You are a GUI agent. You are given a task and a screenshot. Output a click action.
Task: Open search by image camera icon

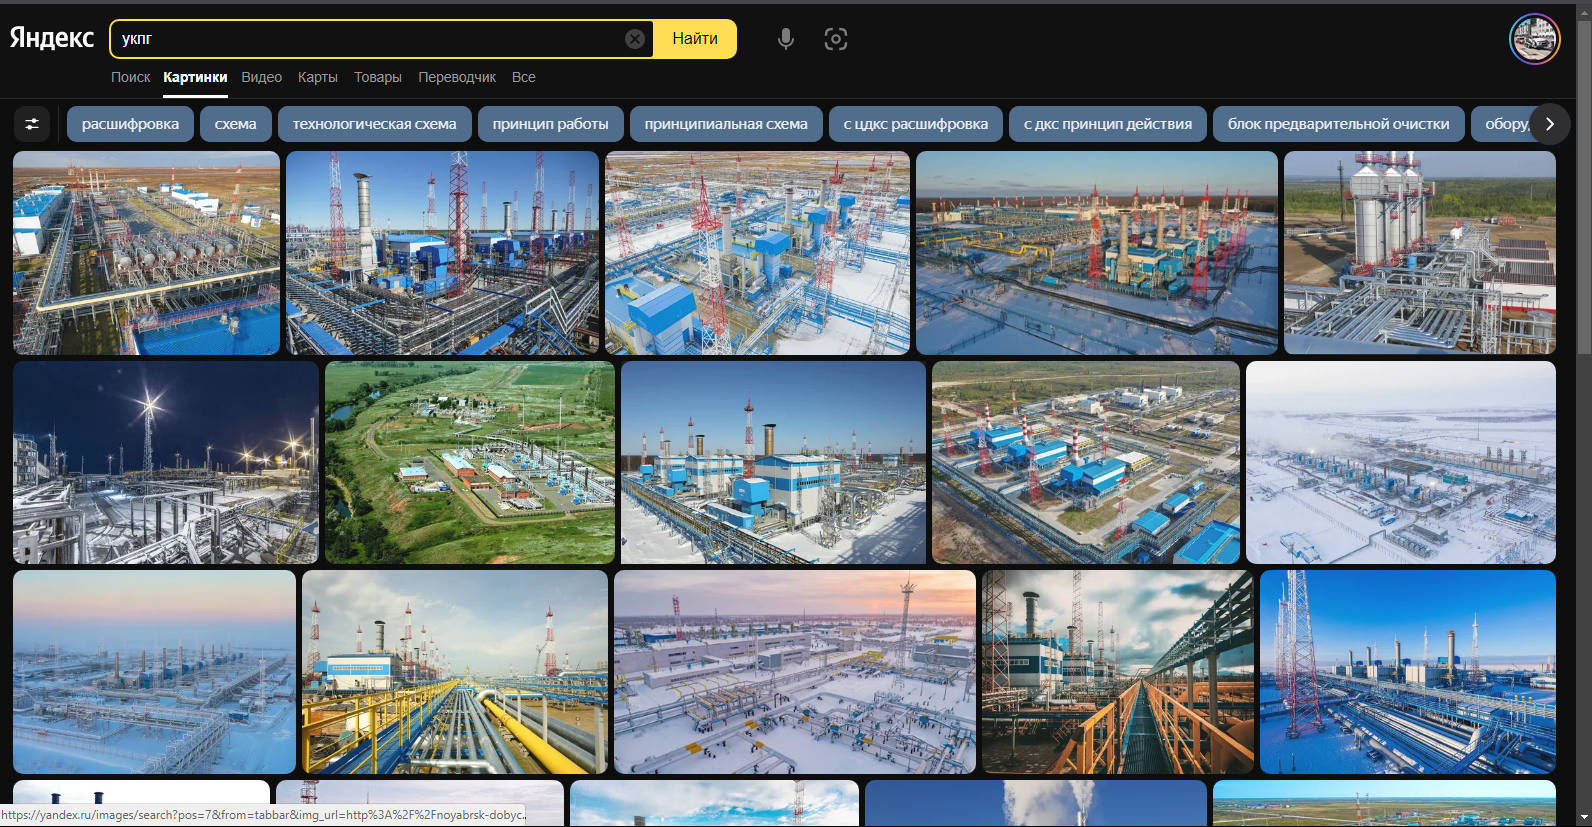tap(836, 39)
